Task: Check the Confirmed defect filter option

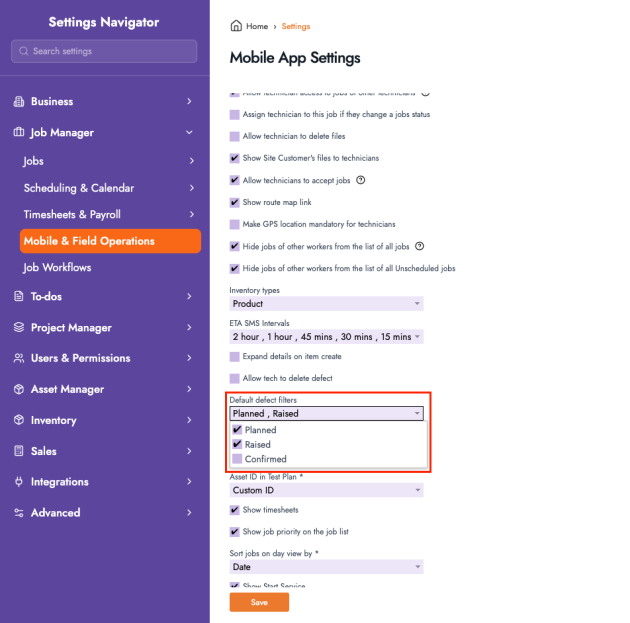Action: point(236,459)
